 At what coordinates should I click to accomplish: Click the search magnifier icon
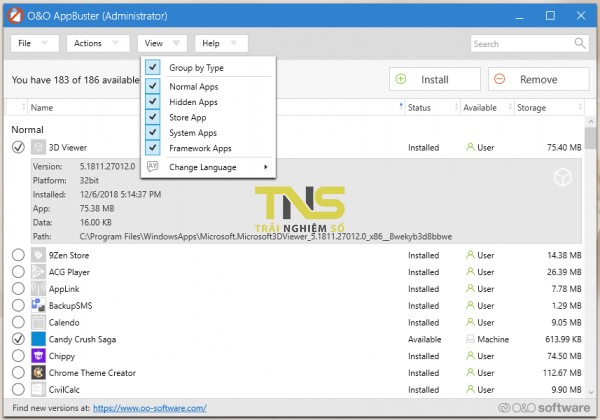[580, 43]
